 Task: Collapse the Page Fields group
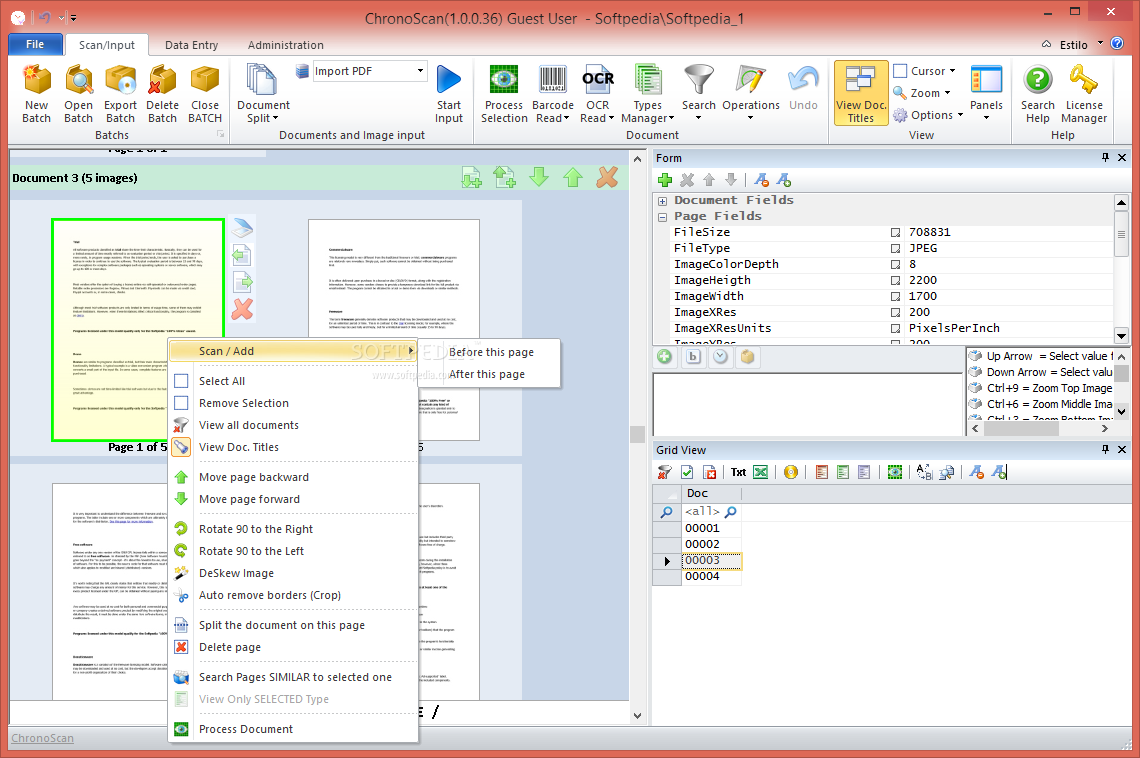click(662, 217)
